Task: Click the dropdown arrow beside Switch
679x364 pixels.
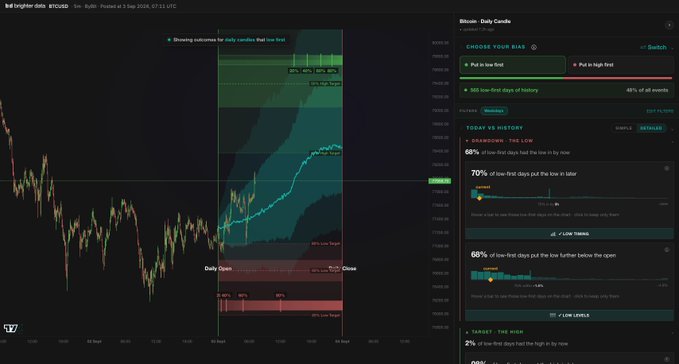Action: 672,48
